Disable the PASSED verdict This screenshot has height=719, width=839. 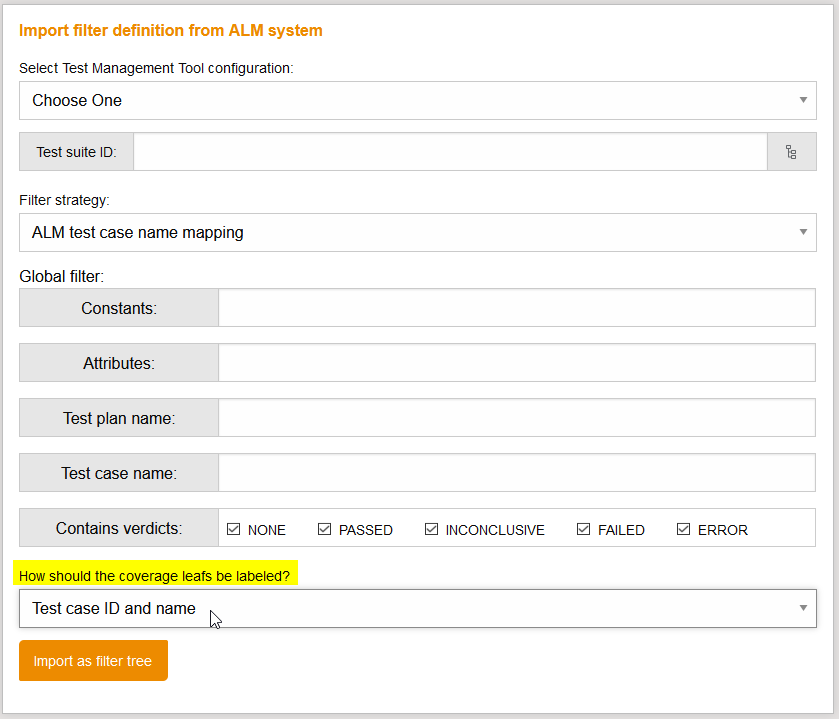click(324, 529)
